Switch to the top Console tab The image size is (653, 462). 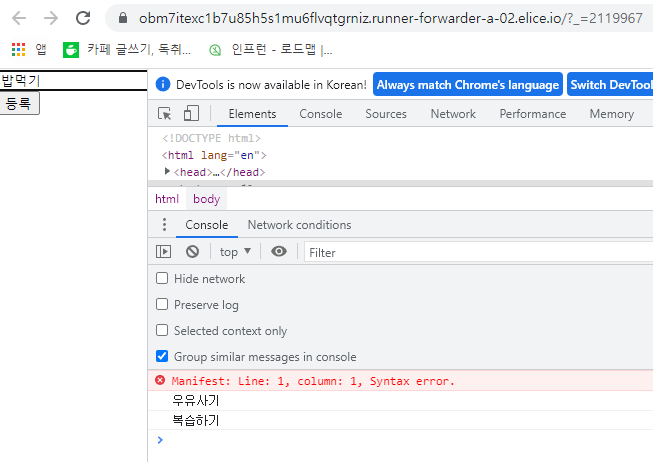point(321,114)
